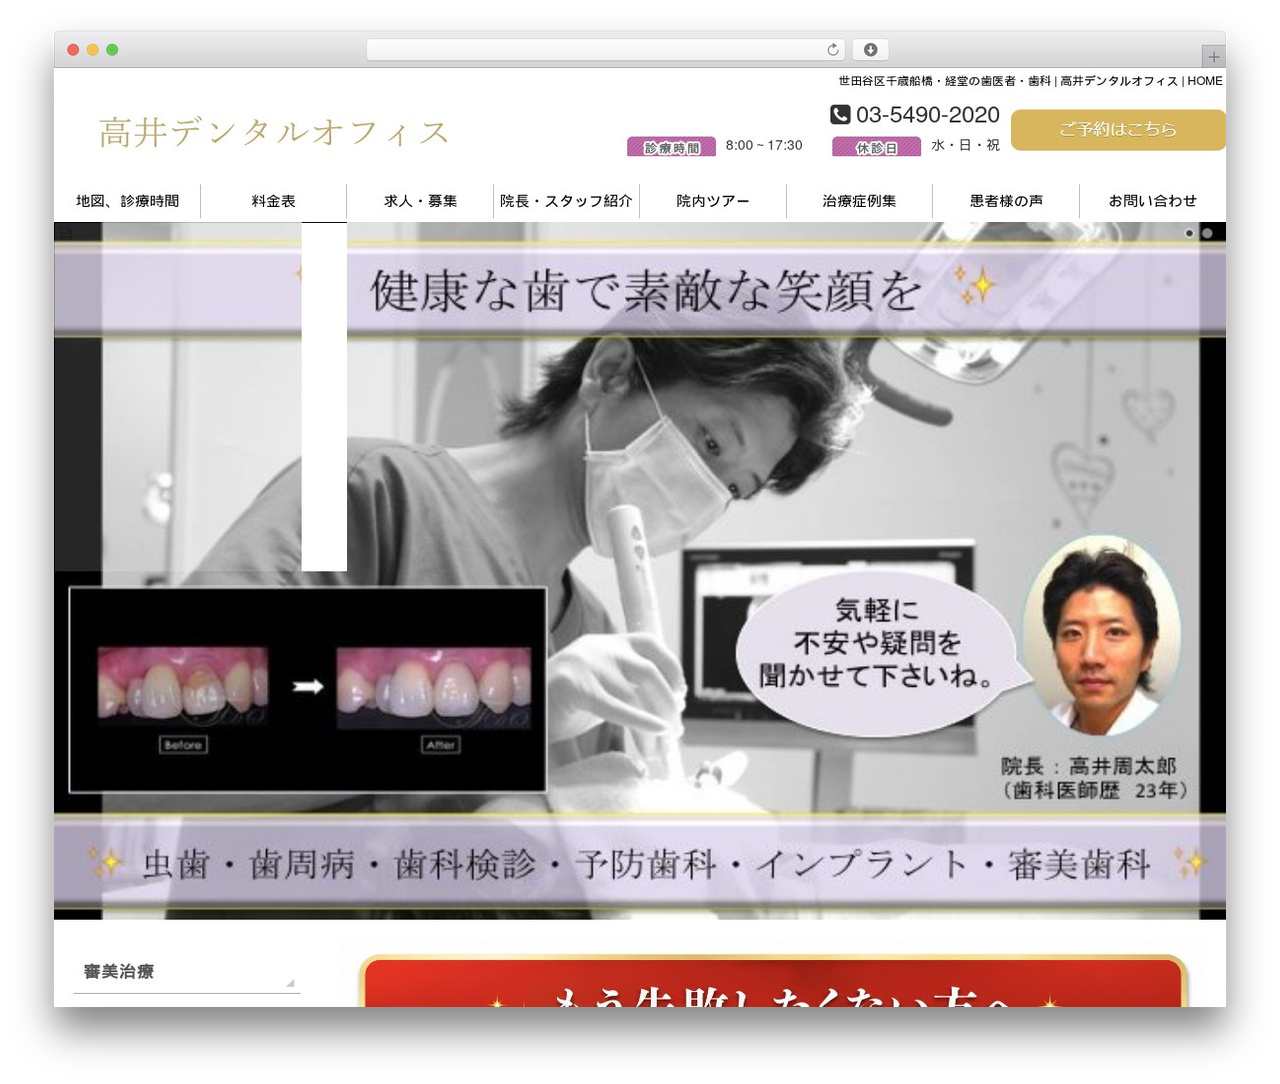Click the browser download icon
Screen dimensions: 1280x1084
coord(870,50)
